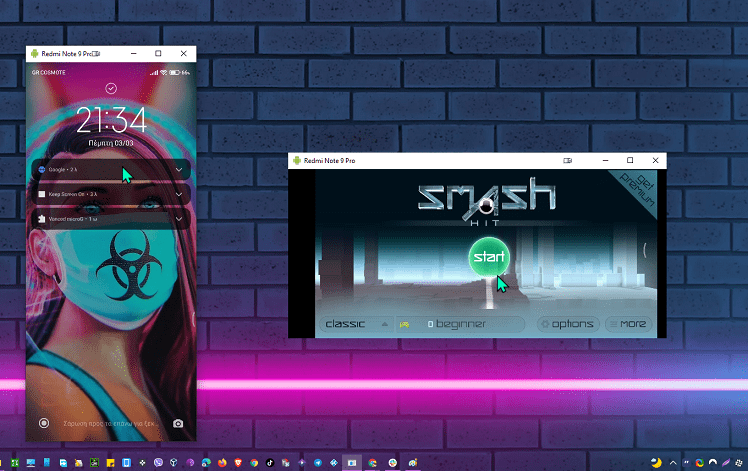The height and width of the screenshot is (471, 748).
Task: Start the Smash Hit game
Action: (x=489, y=257)
